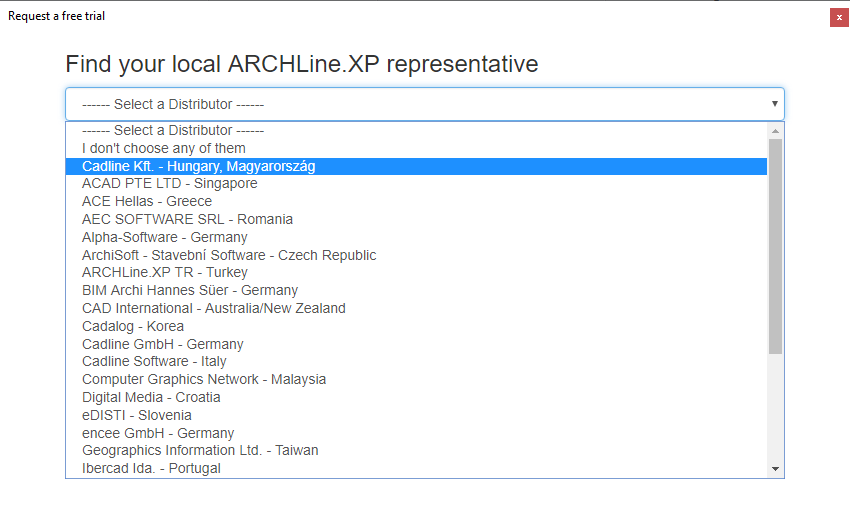
Task: Choose Cadline Kft. - Hungary option
Action: [198, 166]
